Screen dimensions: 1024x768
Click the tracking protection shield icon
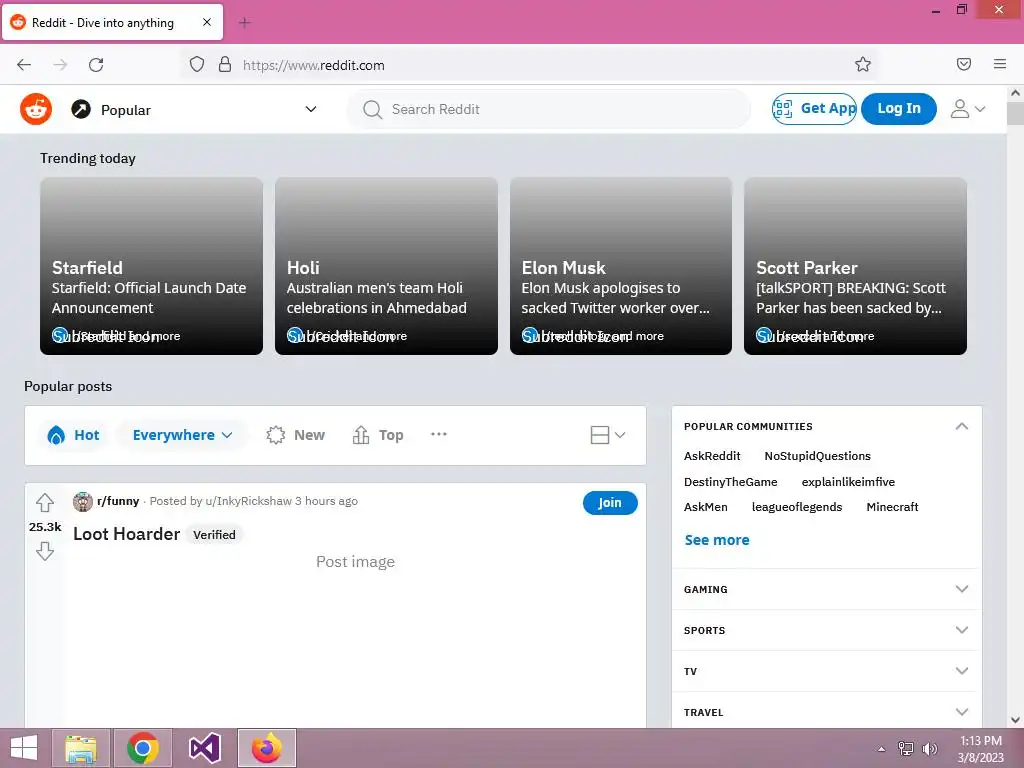[197, 65]
